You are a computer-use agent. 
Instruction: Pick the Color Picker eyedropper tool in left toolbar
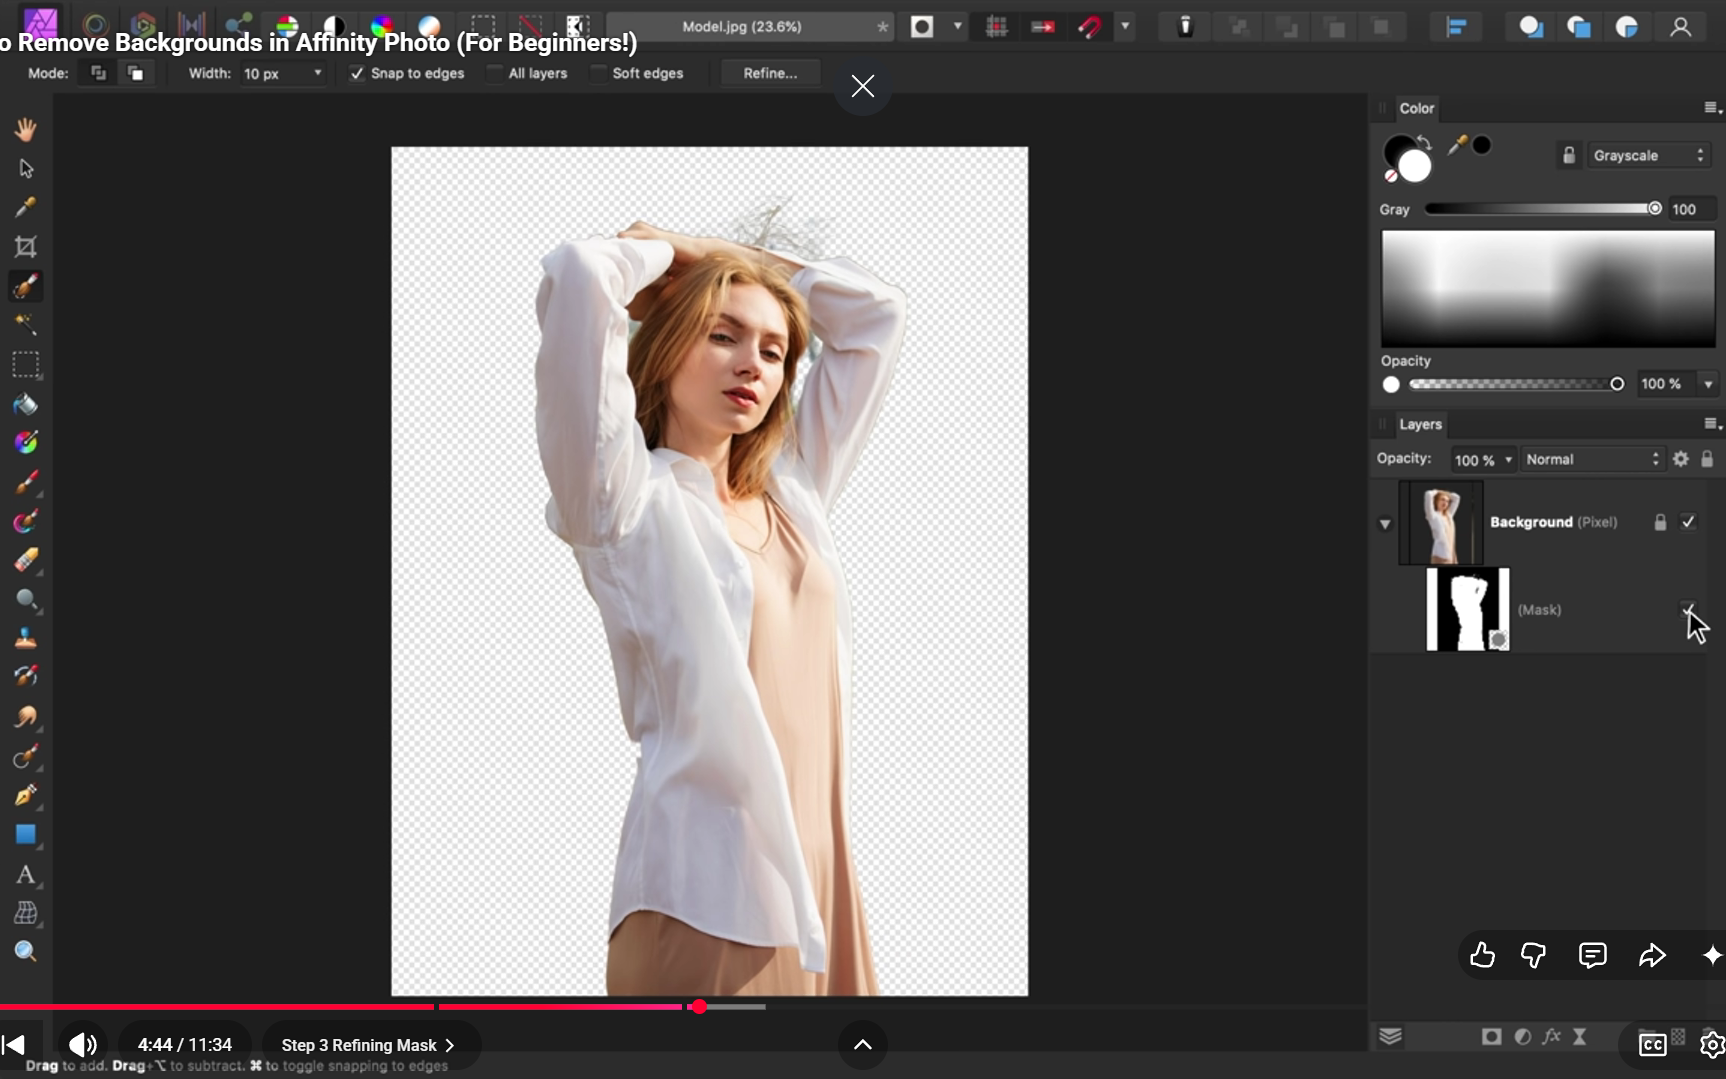click(26, 207)
